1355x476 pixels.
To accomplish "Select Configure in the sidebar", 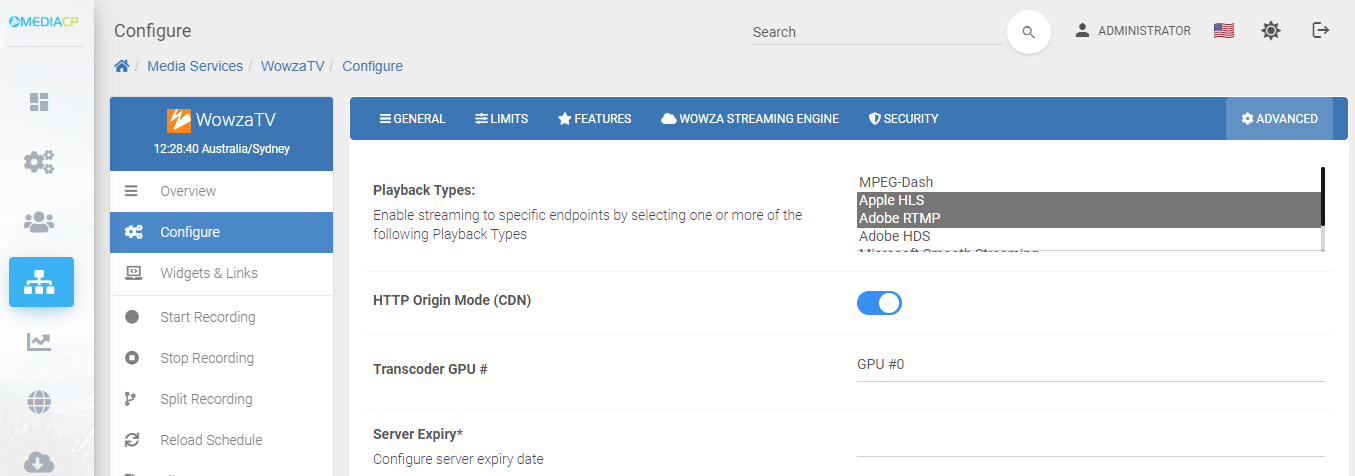I will 221,232.
